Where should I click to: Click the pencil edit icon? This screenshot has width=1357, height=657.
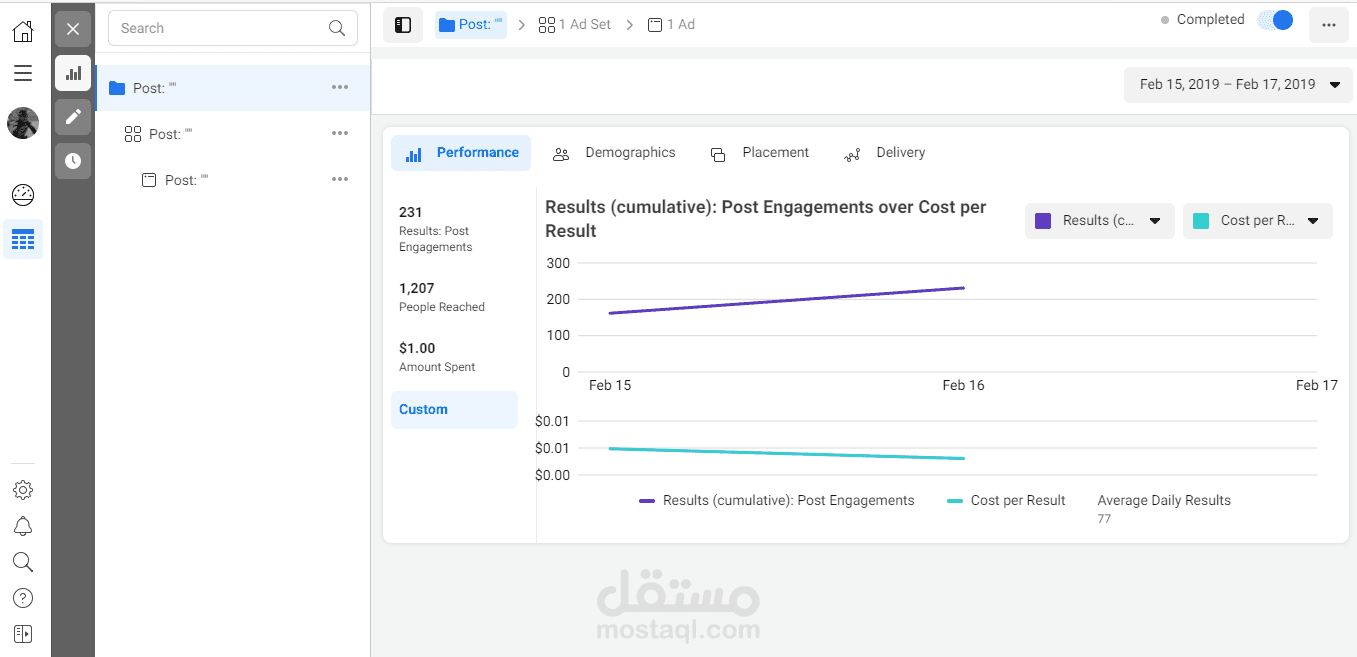[x=73, y=117]
